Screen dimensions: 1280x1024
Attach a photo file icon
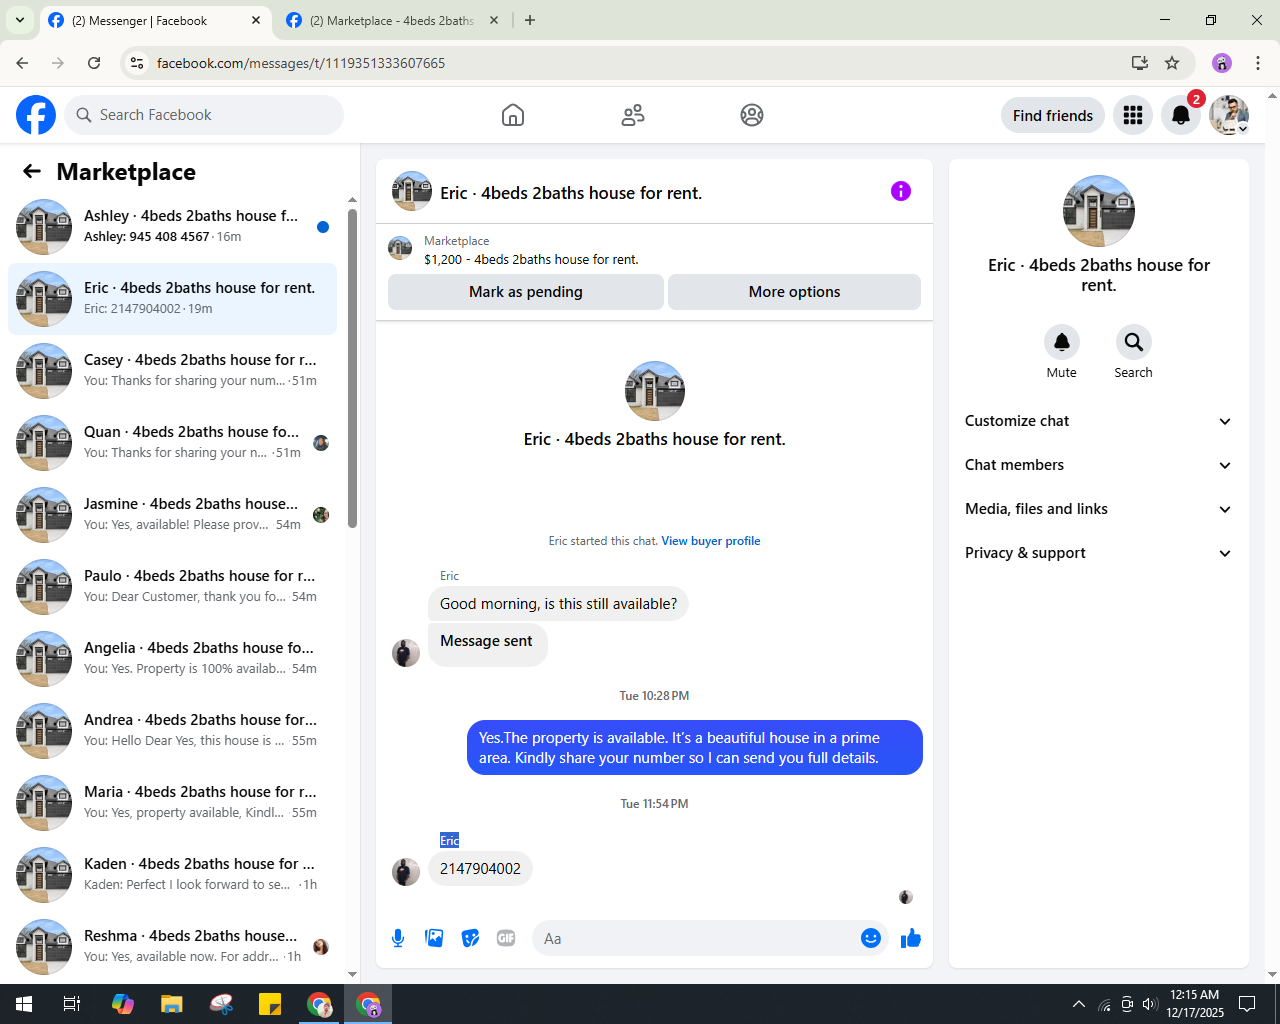[x=434, y=938]
